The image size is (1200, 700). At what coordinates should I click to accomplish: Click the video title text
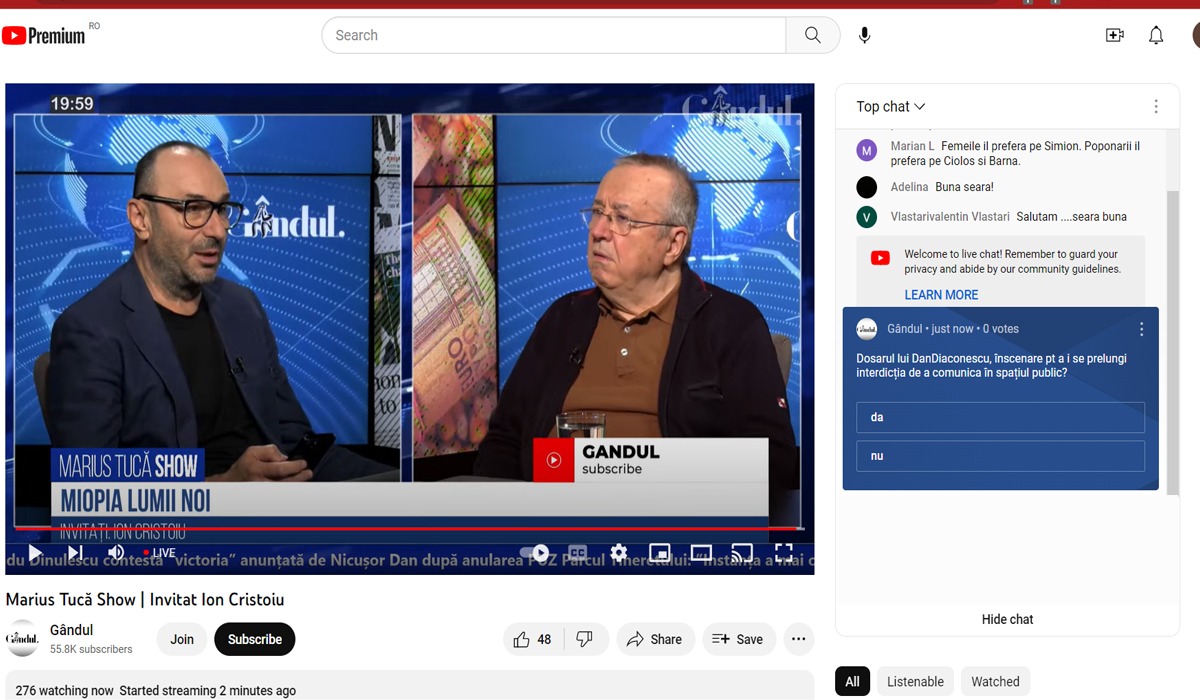145,600
